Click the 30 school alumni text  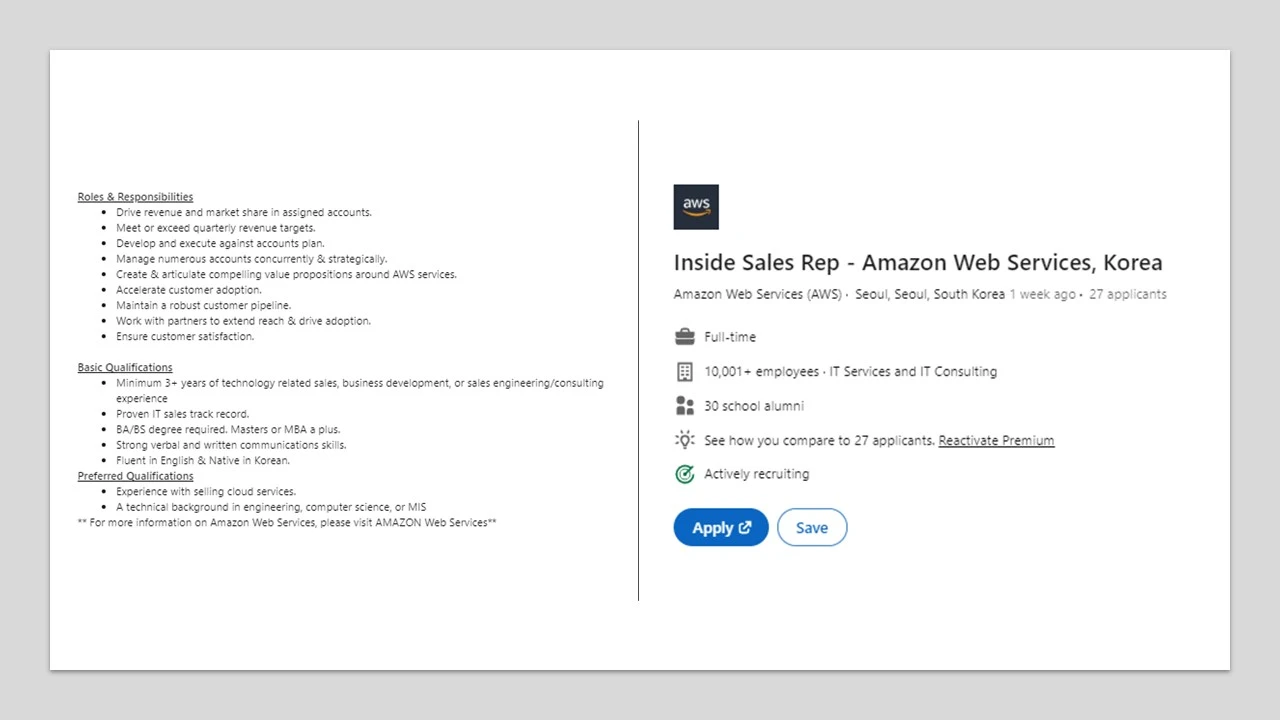click(x=754, y=406)
